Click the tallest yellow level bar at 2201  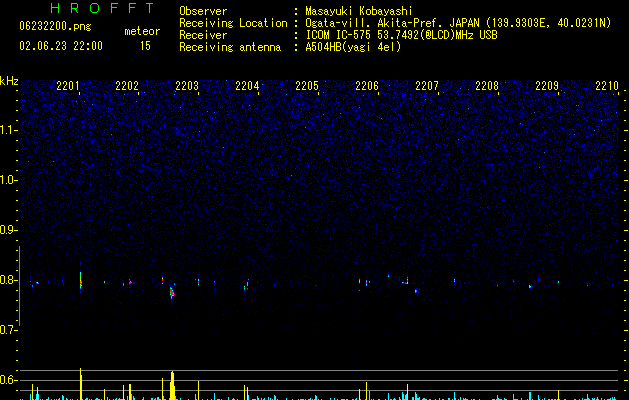(81, 384)
